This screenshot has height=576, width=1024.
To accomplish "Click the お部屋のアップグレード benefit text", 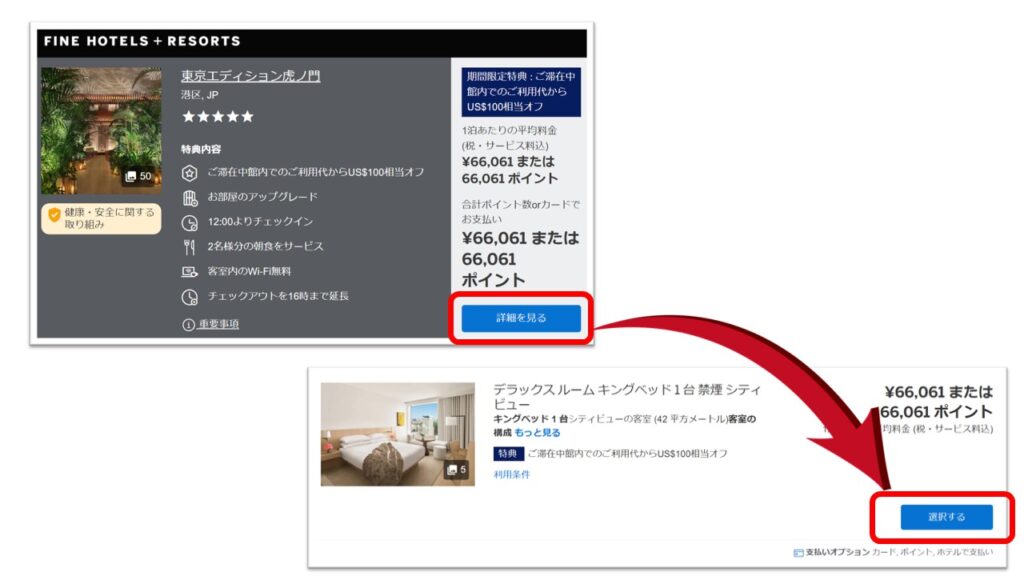I will click(263, 197).
